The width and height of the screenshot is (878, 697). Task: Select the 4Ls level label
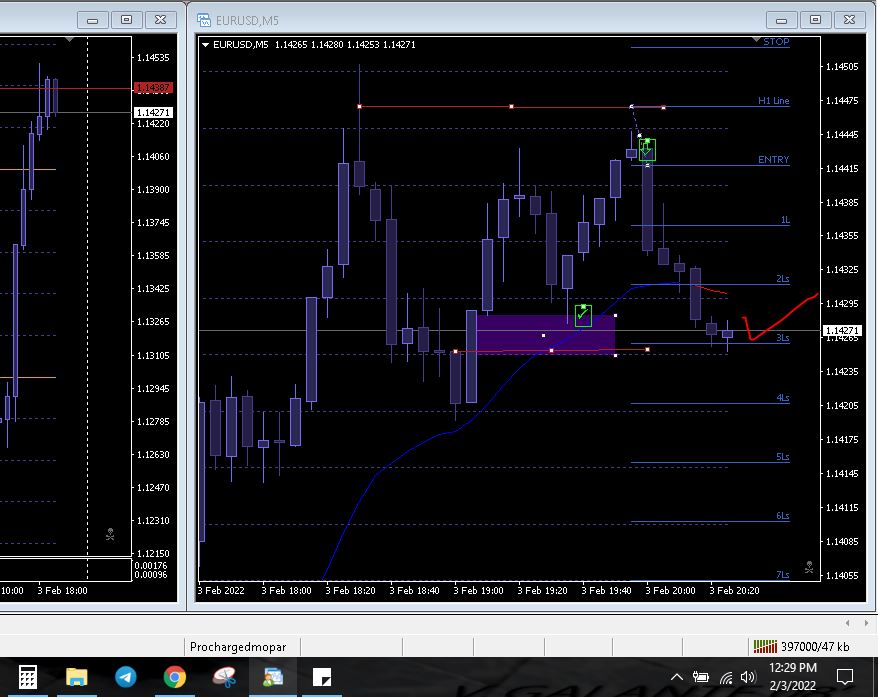783,398
